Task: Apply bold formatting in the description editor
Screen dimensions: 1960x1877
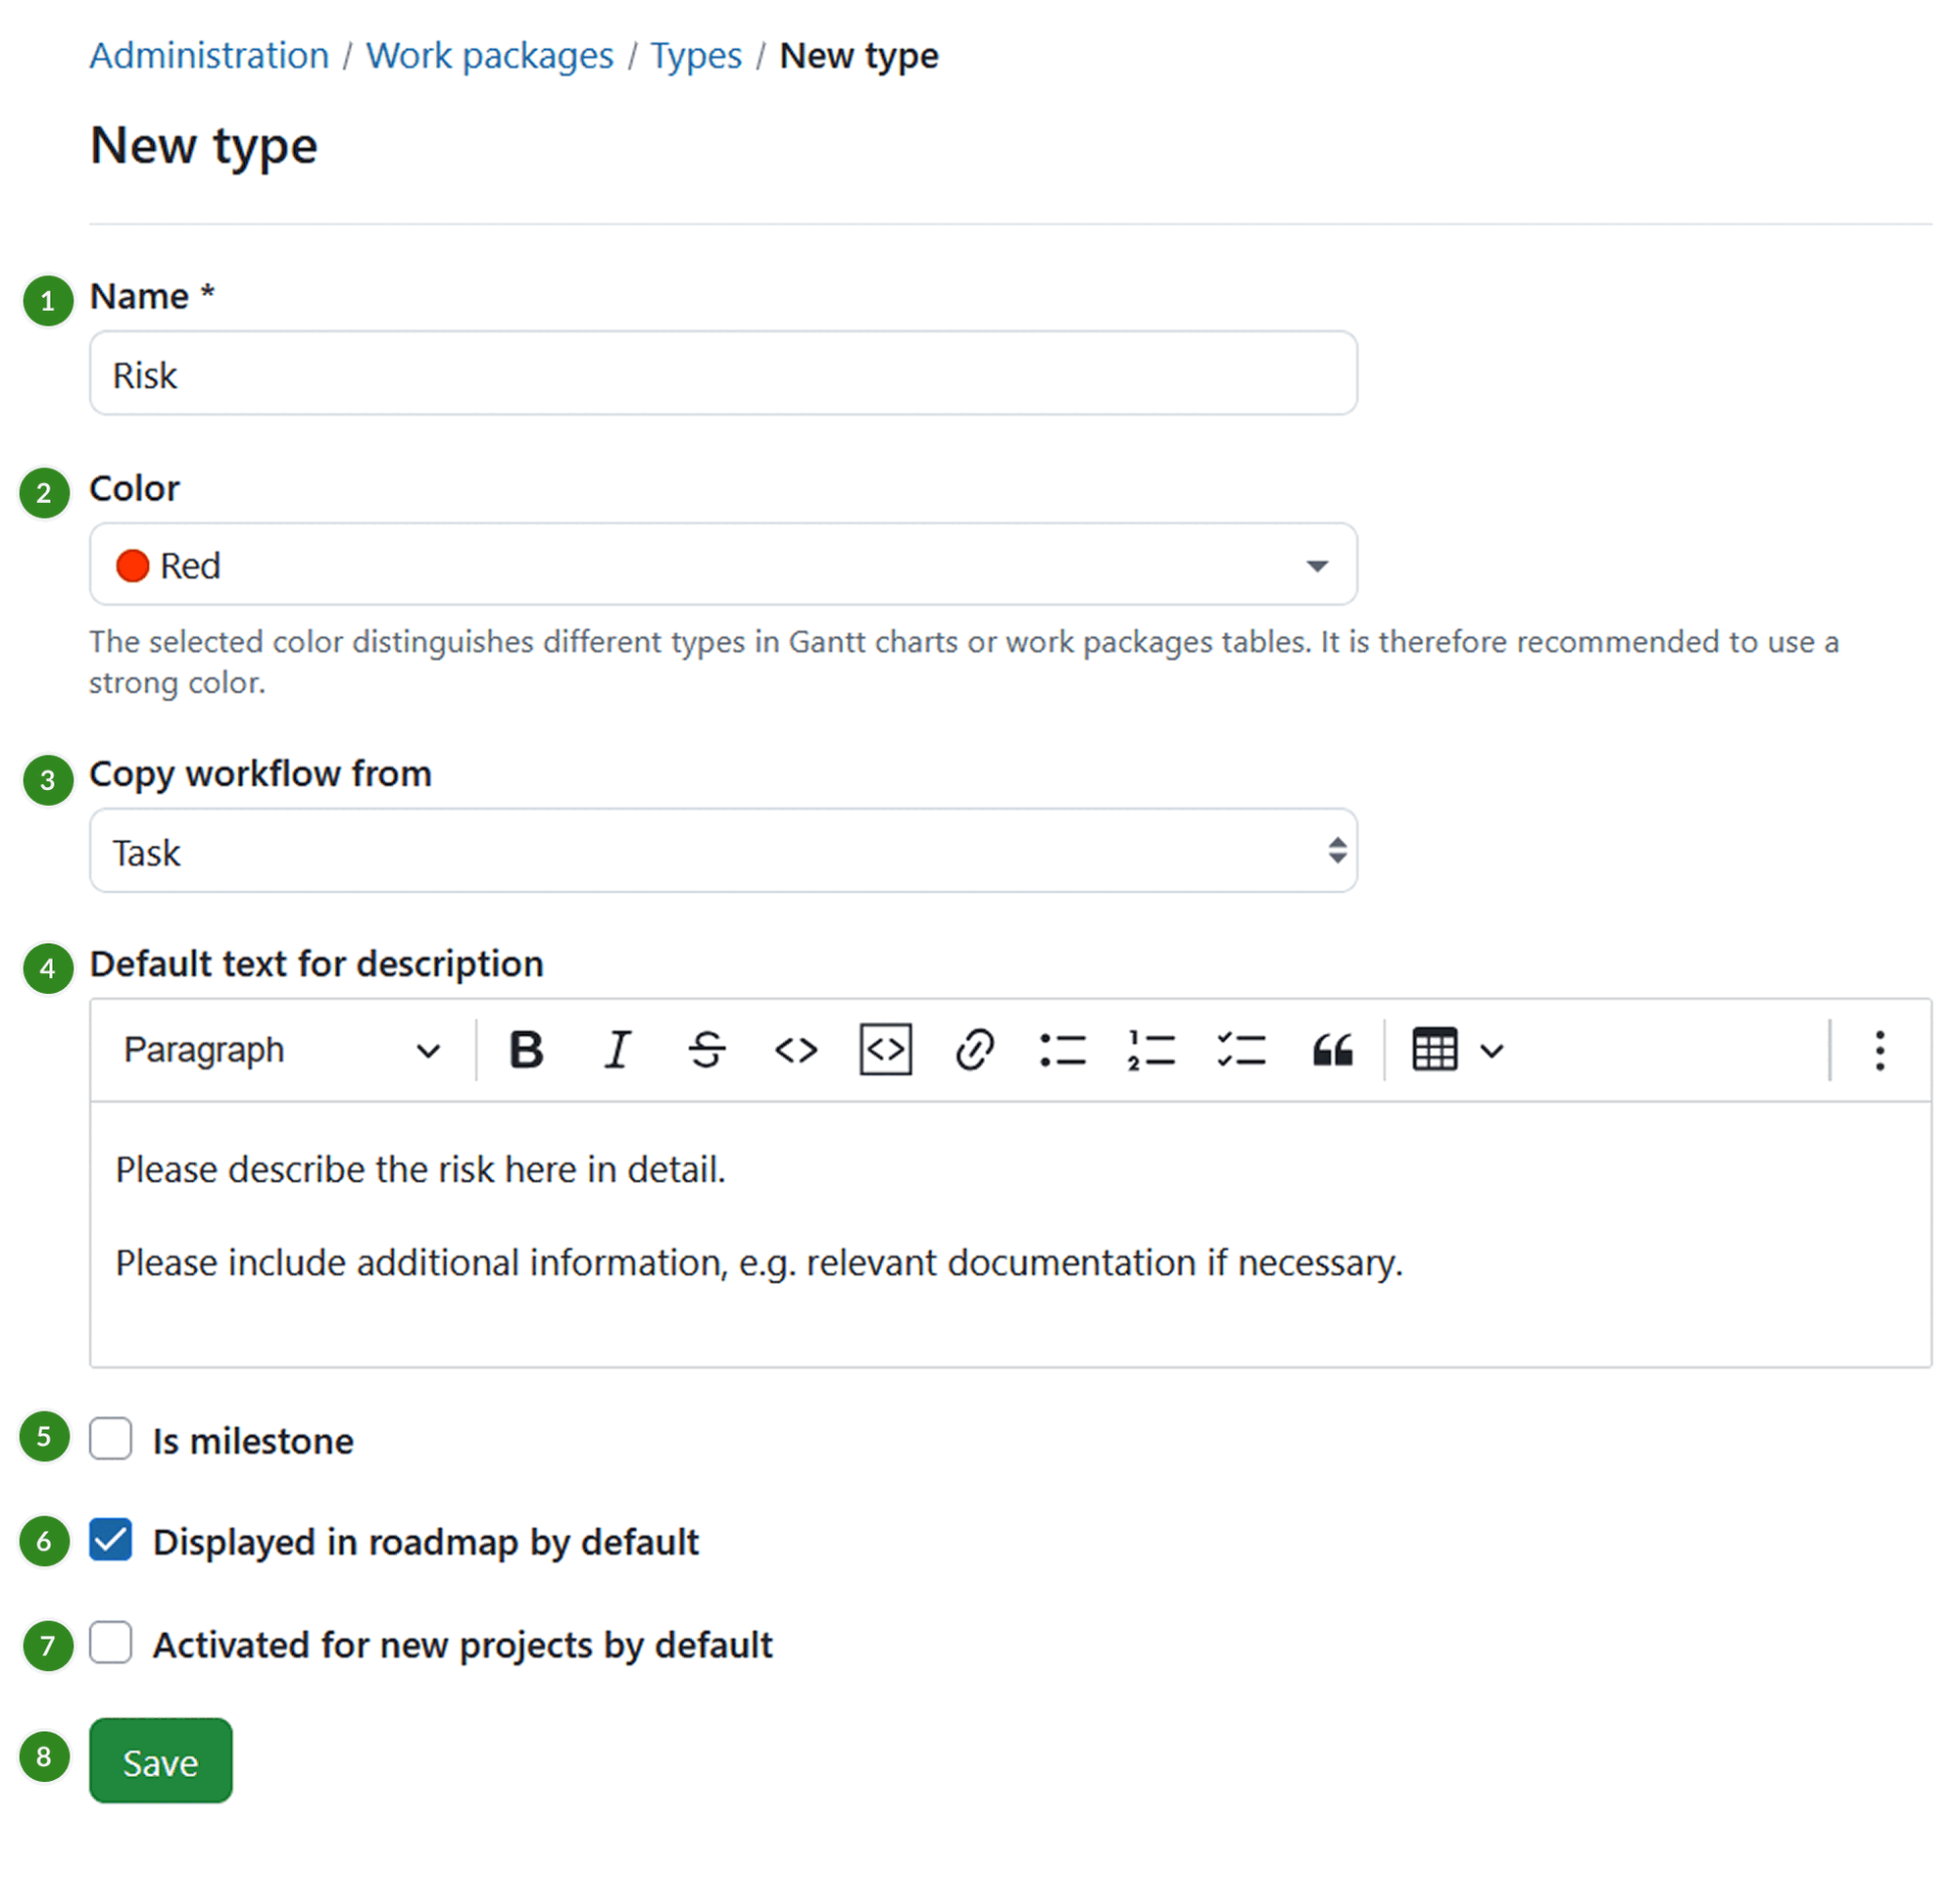Action: click(x=527, y=1050)
